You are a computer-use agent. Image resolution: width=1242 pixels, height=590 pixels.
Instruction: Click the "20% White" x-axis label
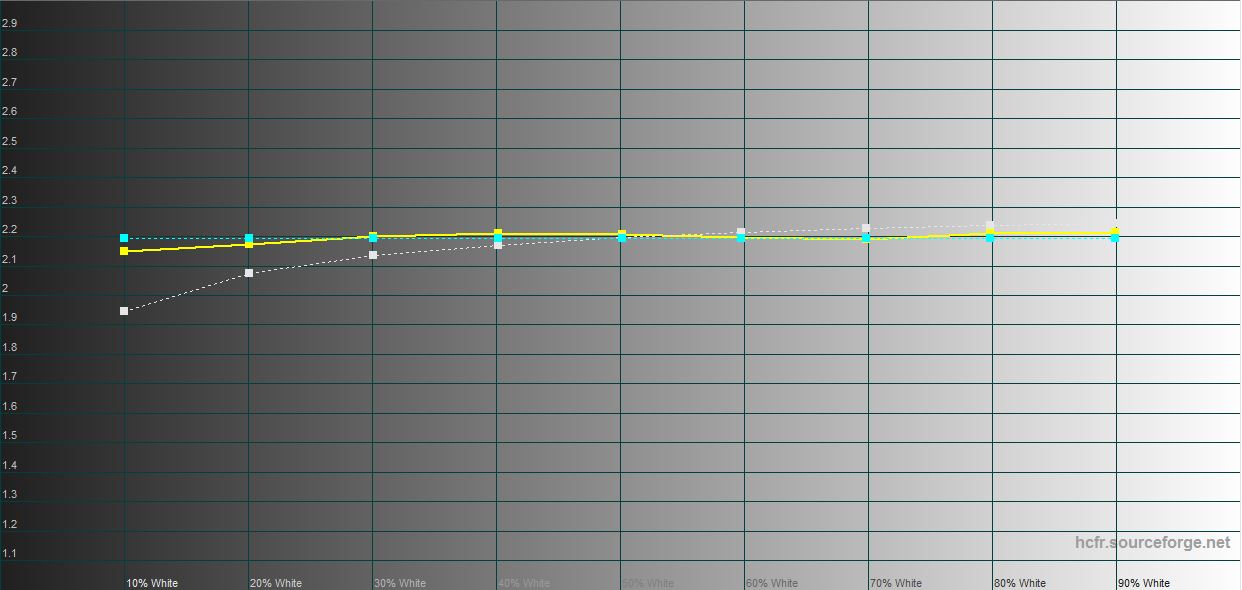pos(276,583)
